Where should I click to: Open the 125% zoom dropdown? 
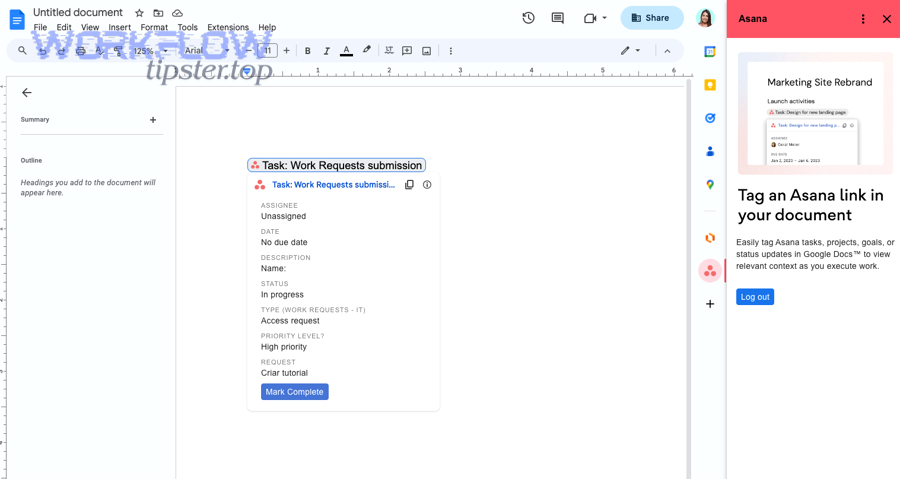(150, 50)
